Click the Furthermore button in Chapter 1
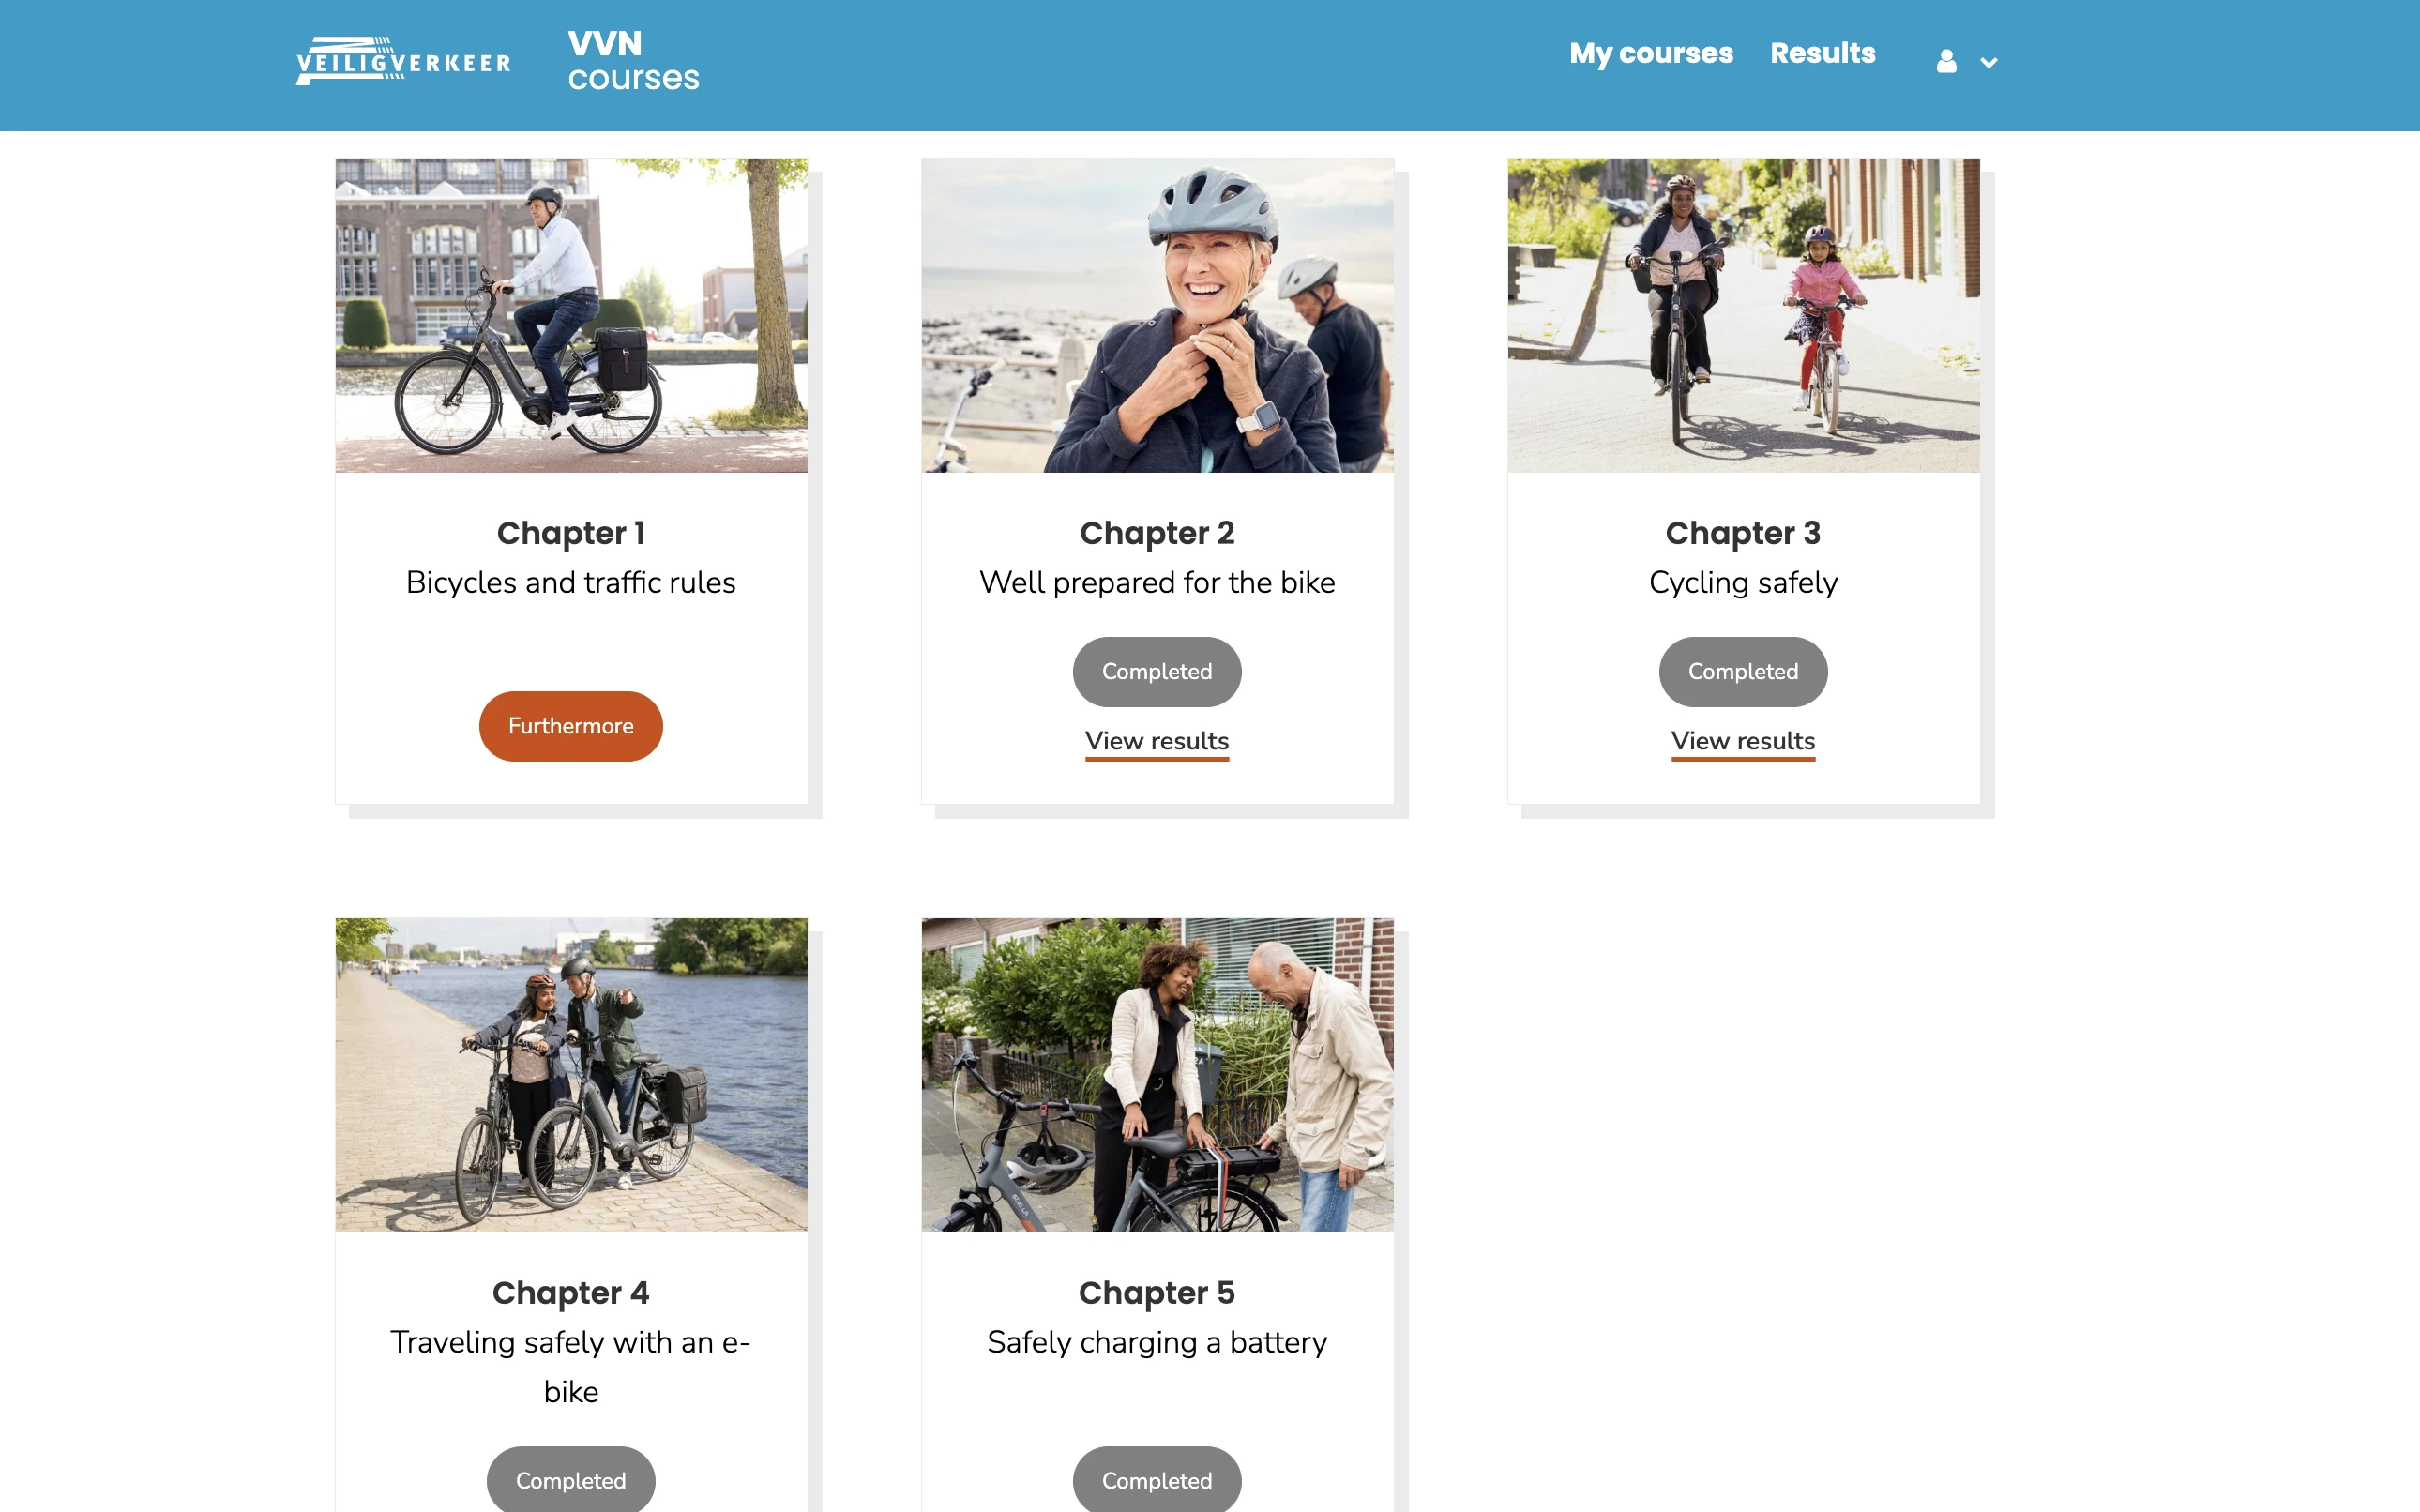This screenshot has height=1512, width=2420. pyautogui.click(x=571, y=726)
